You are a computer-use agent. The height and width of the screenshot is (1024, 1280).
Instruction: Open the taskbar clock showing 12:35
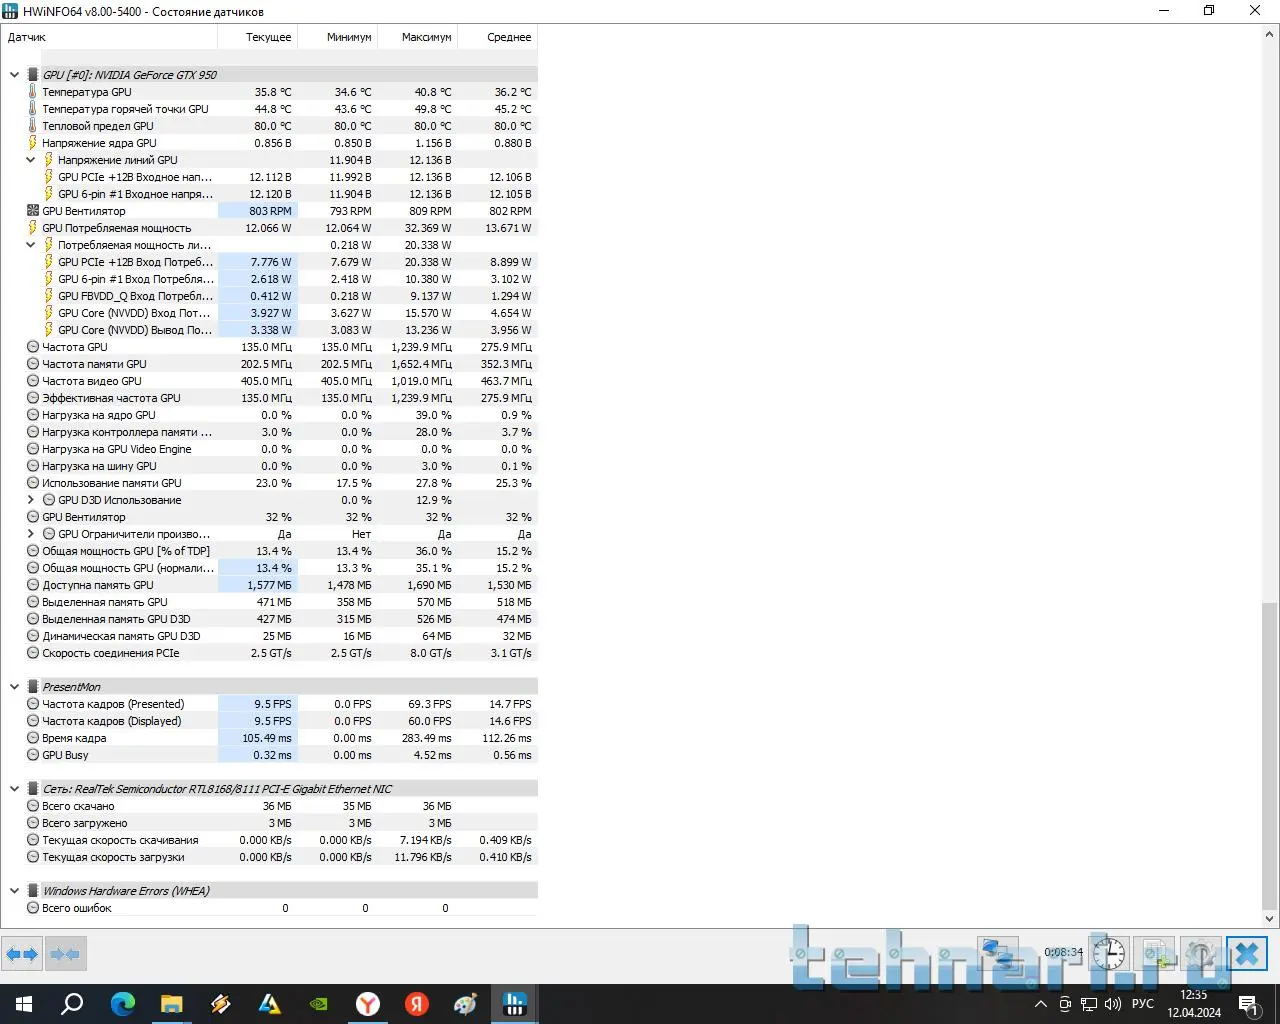1194,1004
